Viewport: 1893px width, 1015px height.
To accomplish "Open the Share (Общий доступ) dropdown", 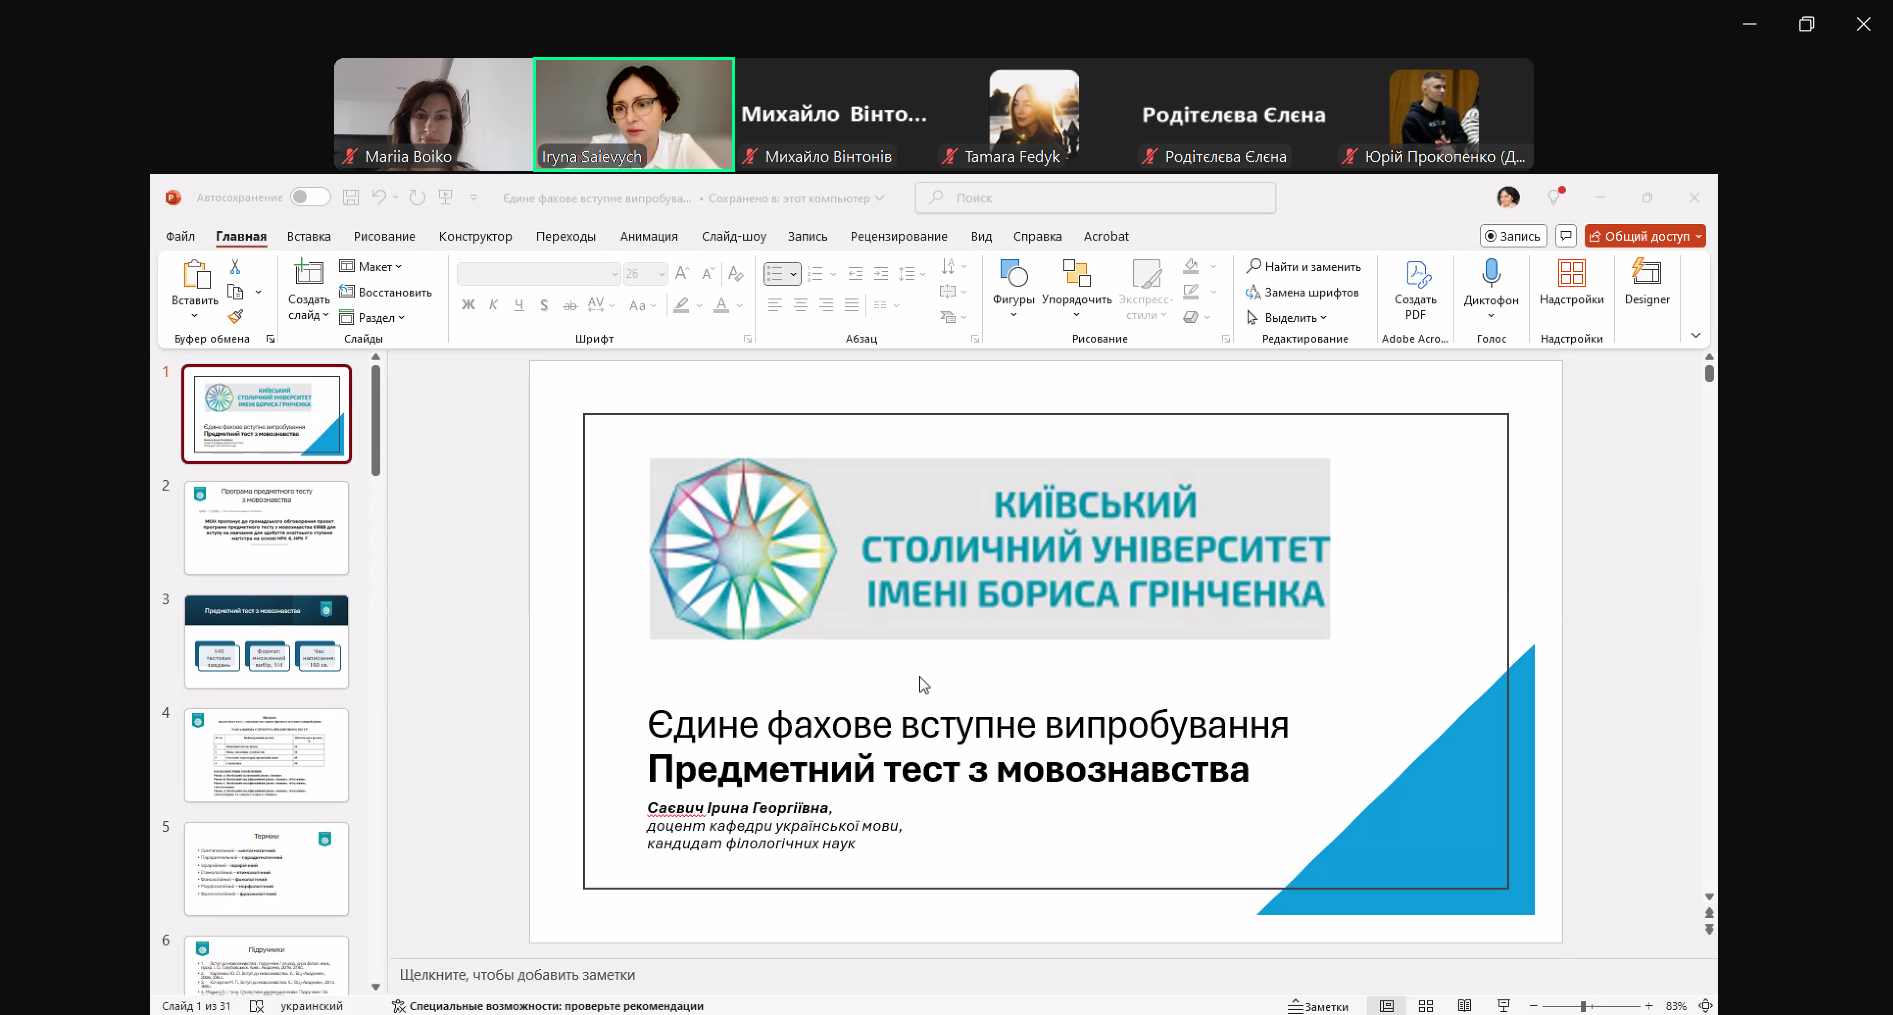I will [1645, 236].
